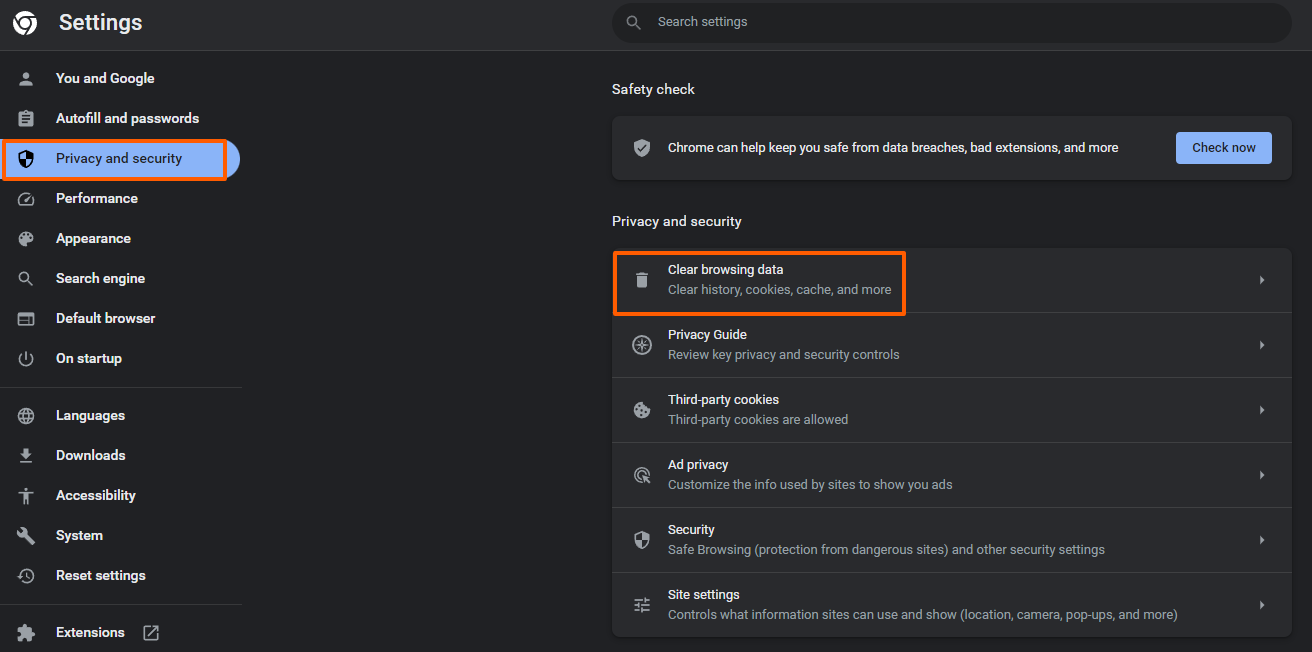Click the window icon beside Default browser
1312x652 pixels.
click(26, 318)
